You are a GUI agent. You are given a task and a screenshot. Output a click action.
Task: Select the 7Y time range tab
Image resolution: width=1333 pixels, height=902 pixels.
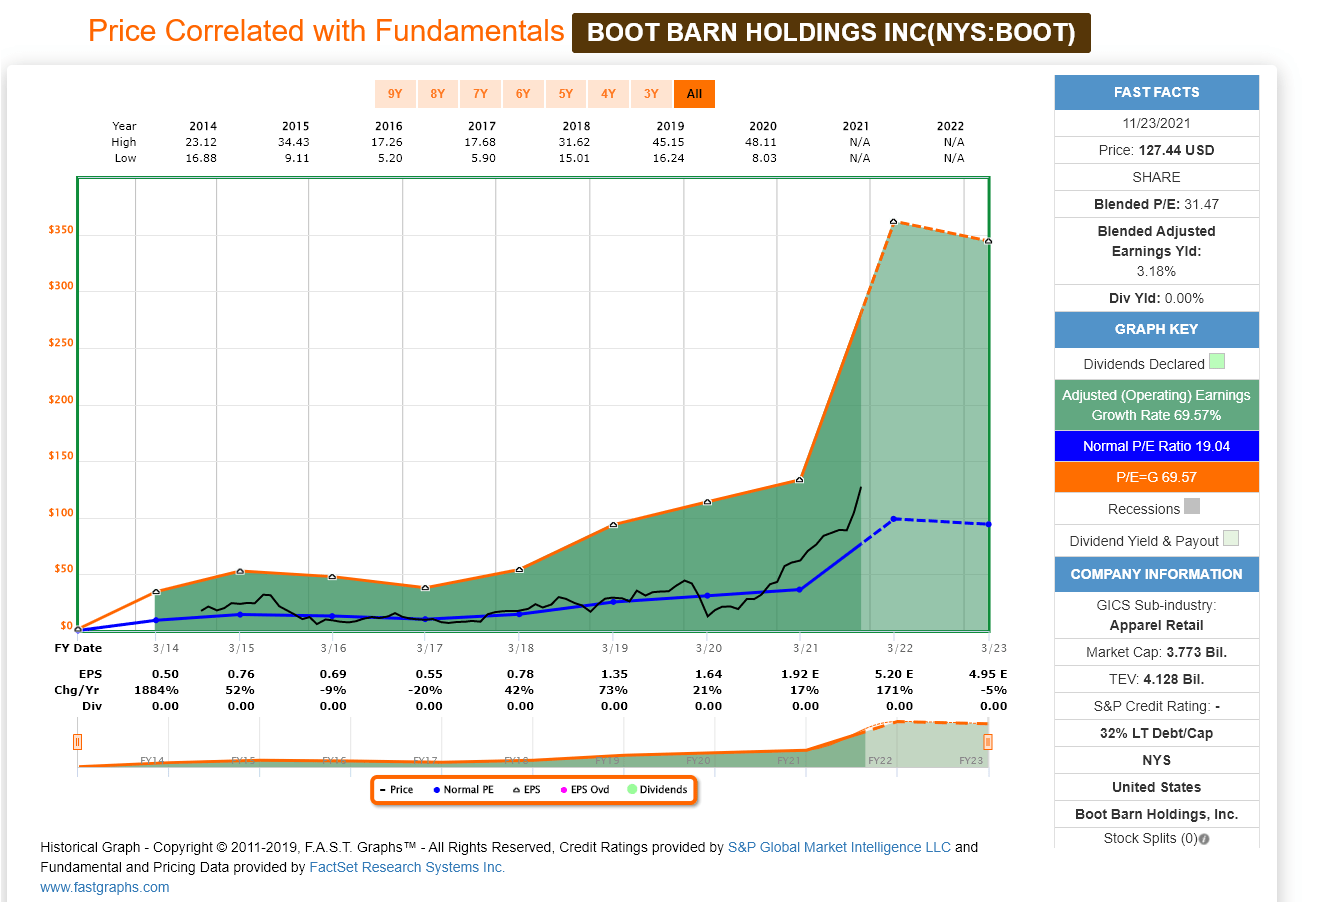pyautogui.click(x=481, y=94)
